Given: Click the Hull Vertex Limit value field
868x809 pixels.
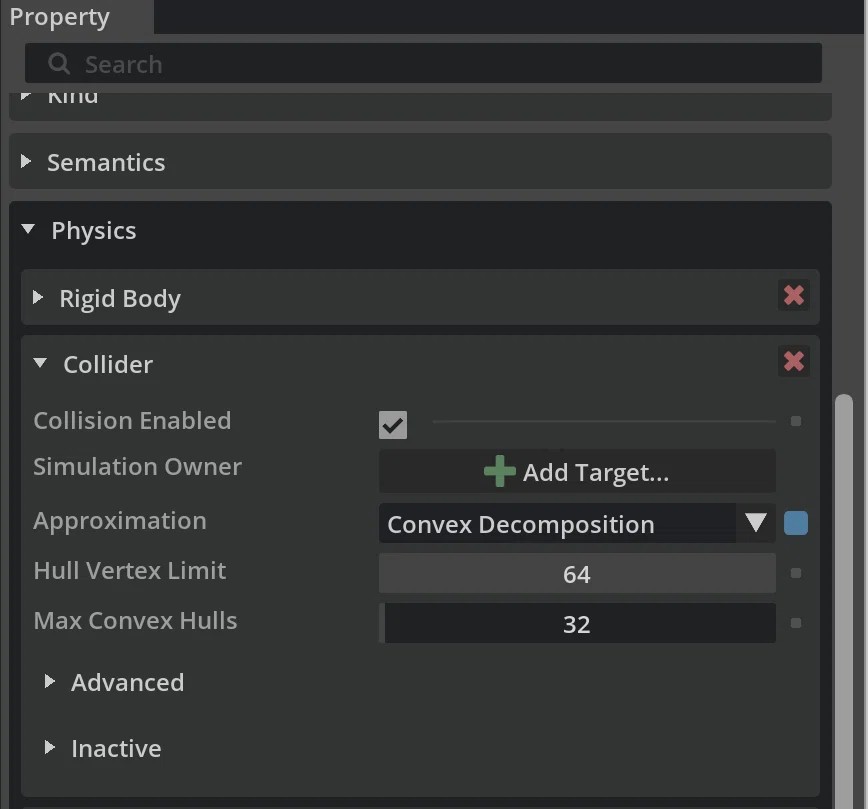Looking at the screenshot, I should tap(577, 573).
